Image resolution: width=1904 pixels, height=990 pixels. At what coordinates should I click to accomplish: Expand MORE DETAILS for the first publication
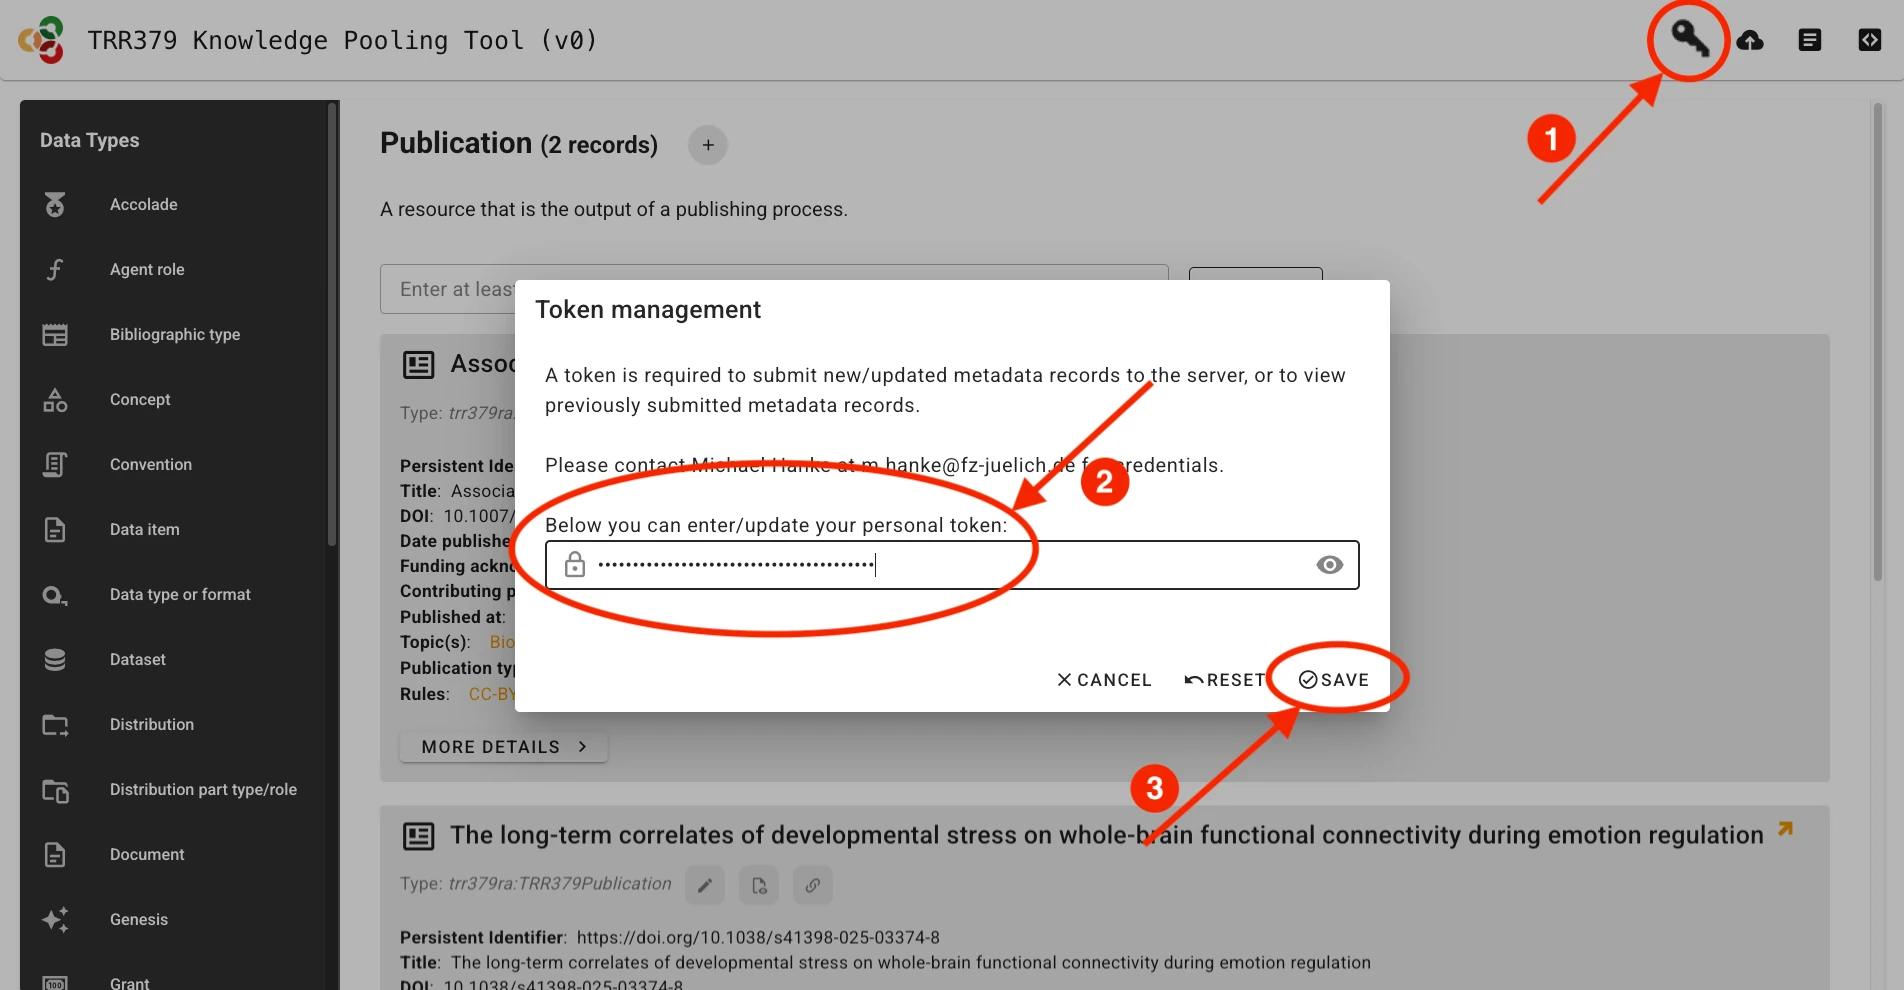tap(503, 746)
